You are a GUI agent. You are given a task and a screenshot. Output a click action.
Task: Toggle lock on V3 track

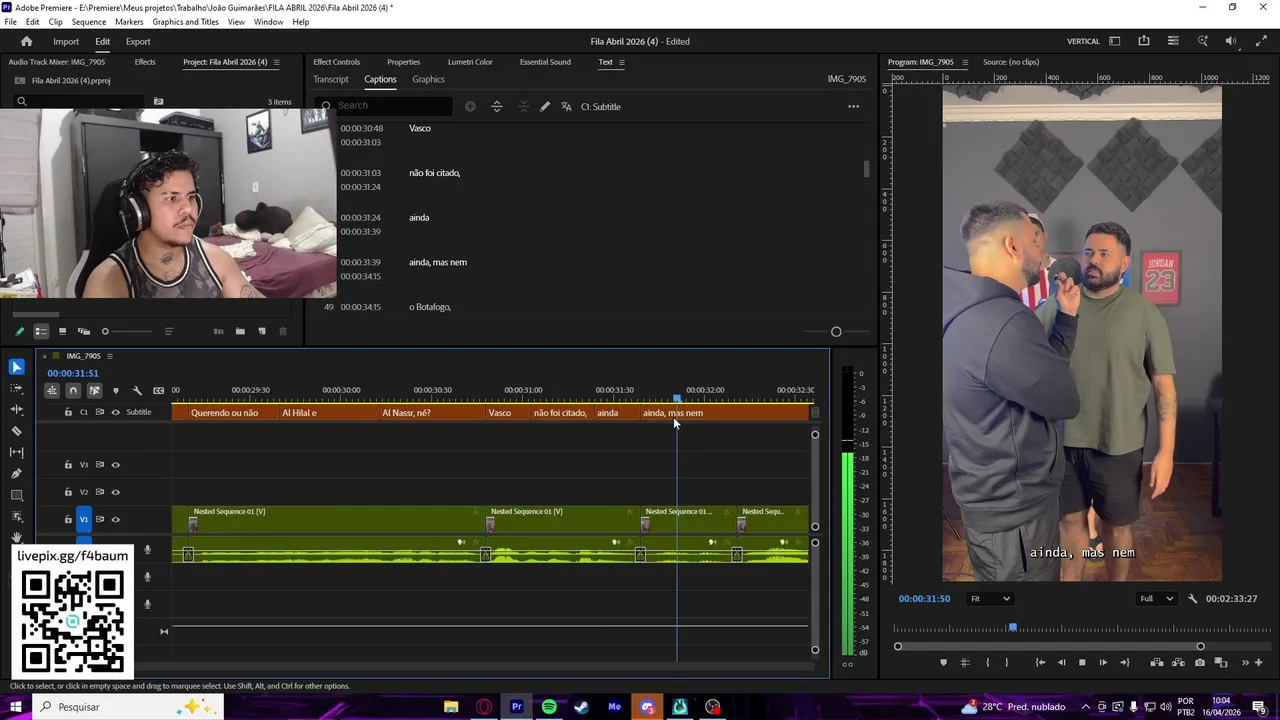[x=68, y=465]
